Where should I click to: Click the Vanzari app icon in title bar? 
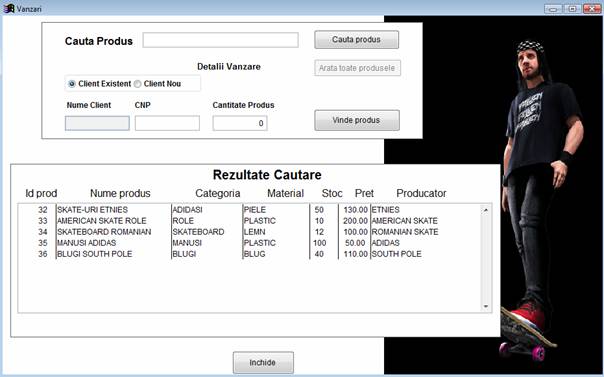(8, 8)
